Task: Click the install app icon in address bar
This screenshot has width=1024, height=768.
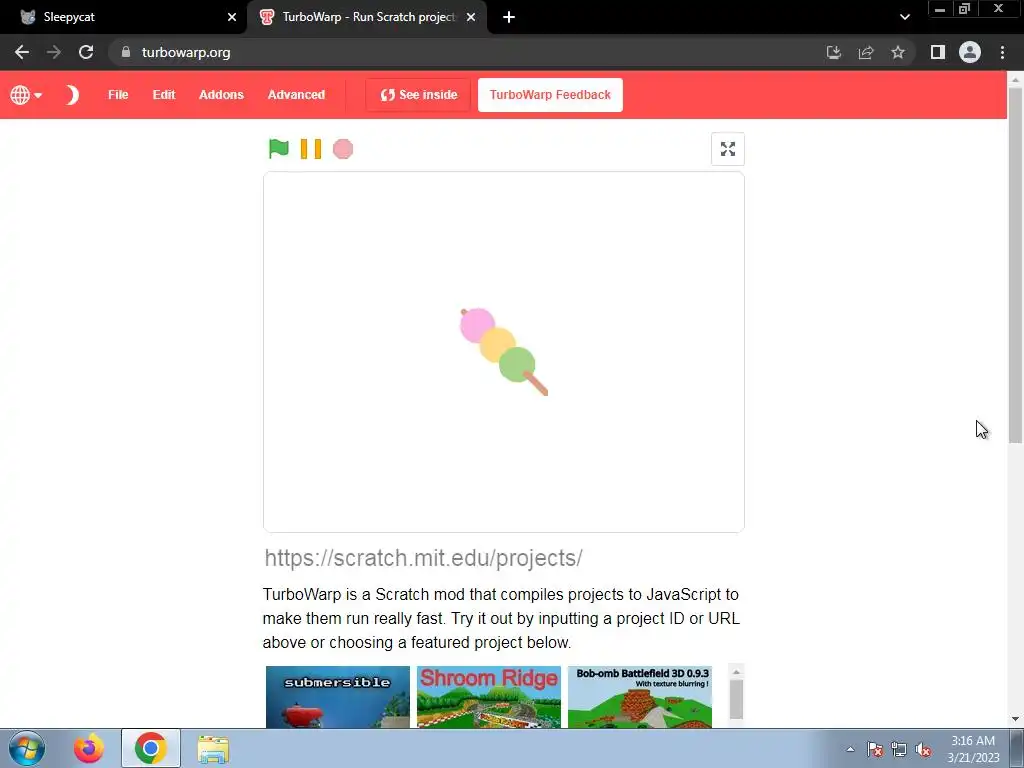Action: (833, 52)
